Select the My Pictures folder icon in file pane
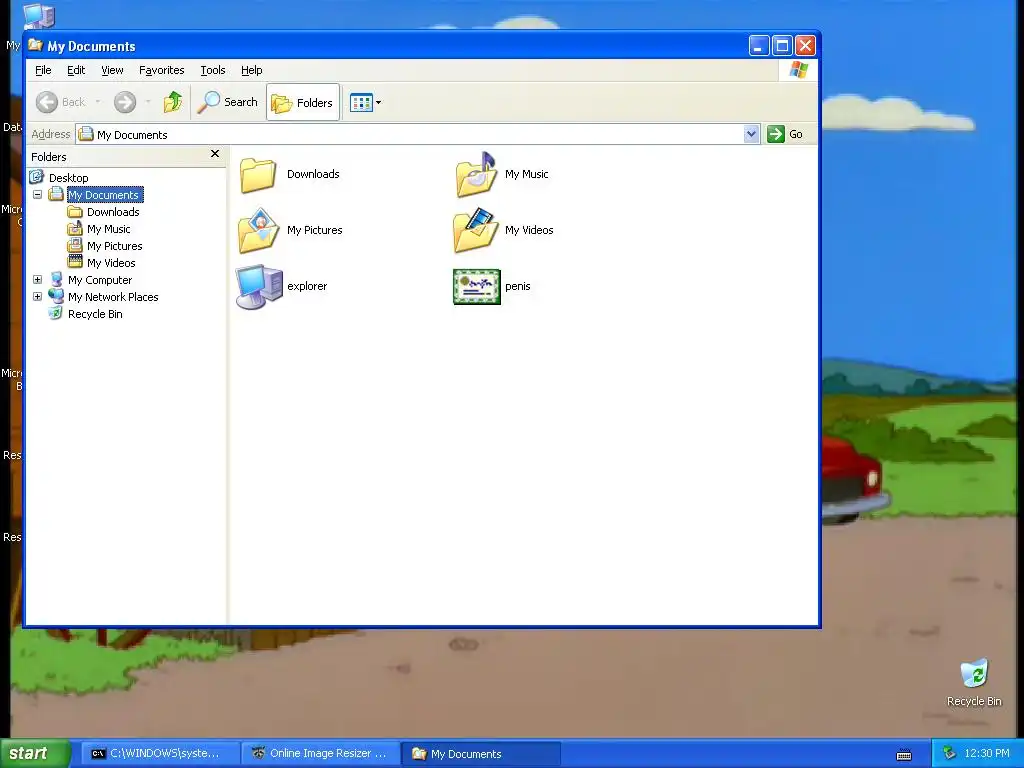1024x768 pixels. pyautogui.click(x=259, y=230)
